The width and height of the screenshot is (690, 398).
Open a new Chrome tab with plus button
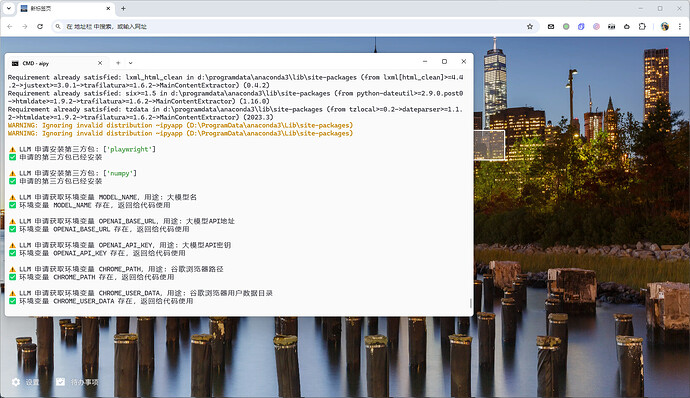(x=123, y=8)
